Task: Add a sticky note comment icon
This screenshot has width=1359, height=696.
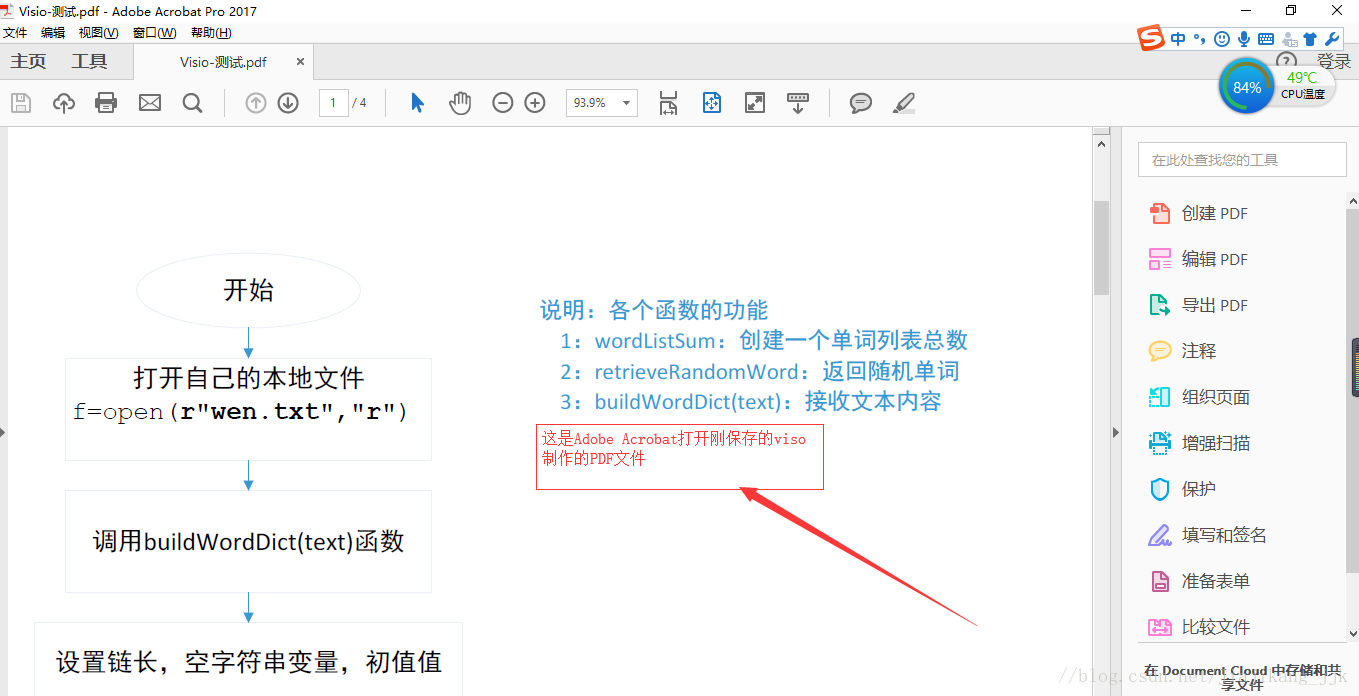Action: tap(861, 103)
